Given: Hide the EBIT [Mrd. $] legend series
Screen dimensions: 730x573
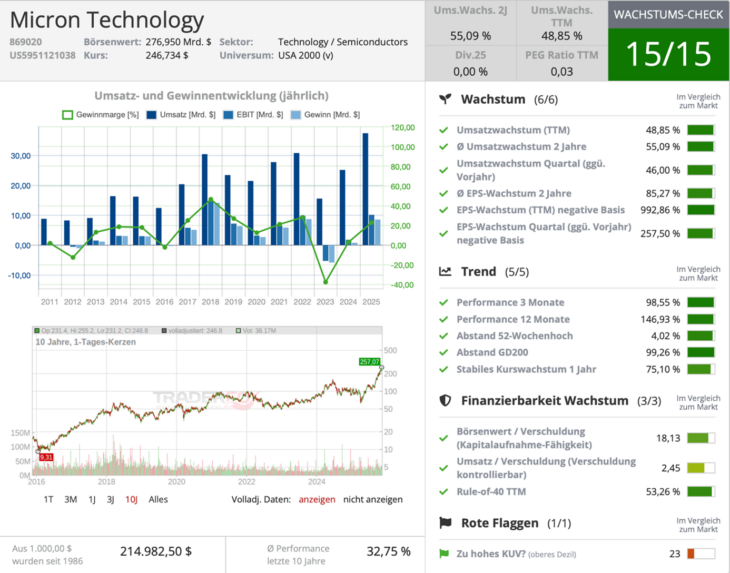Looking at the screenshot, I should click(x=251, y=115).
